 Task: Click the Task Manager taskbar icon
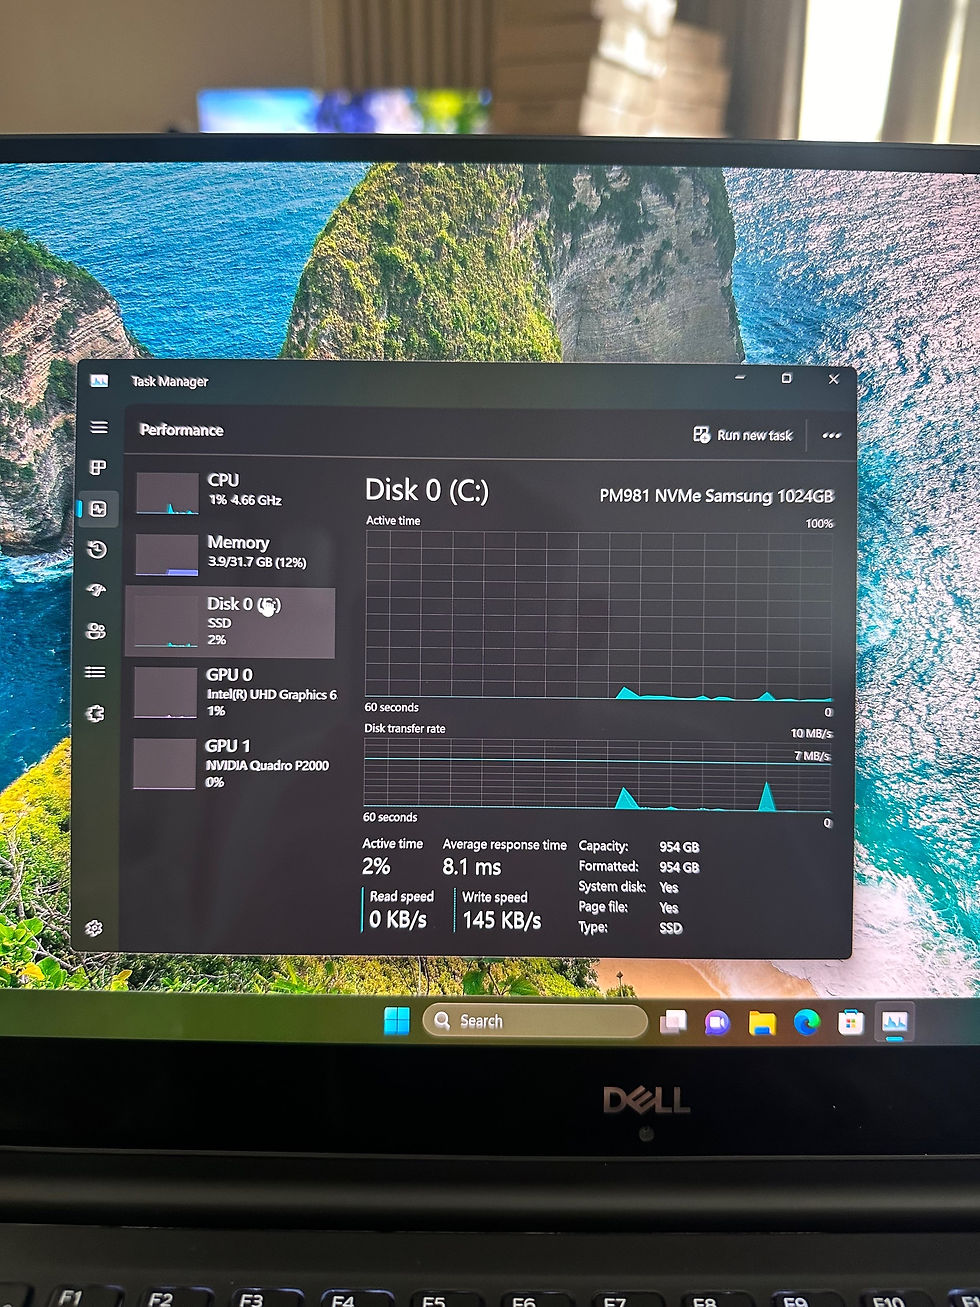(895, 1021)
